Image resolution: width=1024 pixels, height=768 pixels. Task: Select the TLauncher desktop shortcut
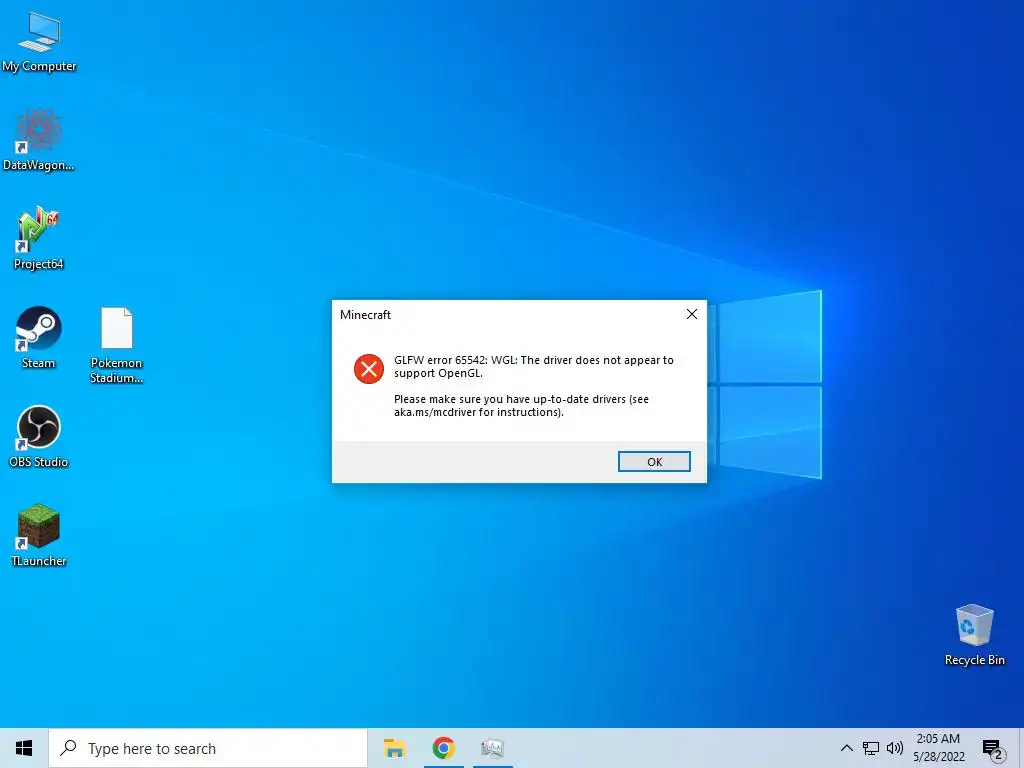pyautogui.click(x=39, y=536)
